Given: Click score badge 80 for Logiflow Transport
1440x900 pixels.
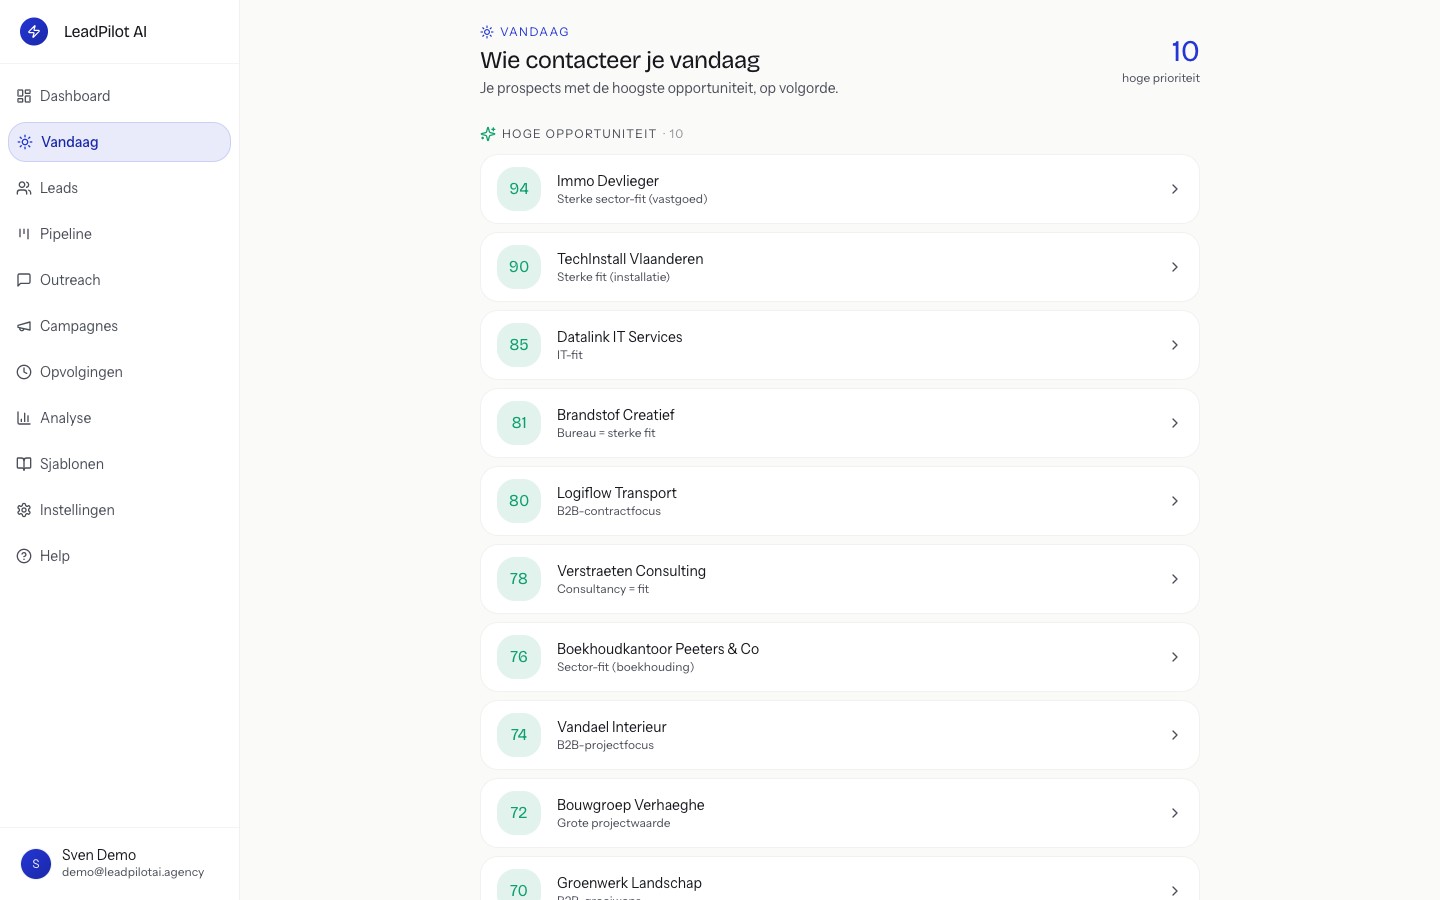Looking at the screenshot, I should point(519,501).
